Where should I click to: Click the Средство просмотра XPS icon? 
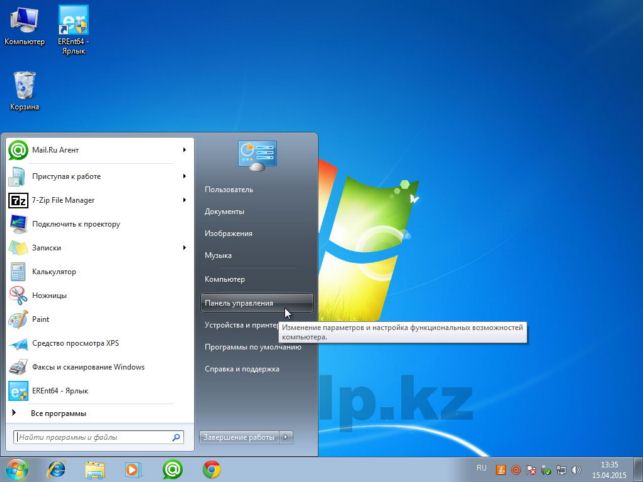tap(18, 343)
